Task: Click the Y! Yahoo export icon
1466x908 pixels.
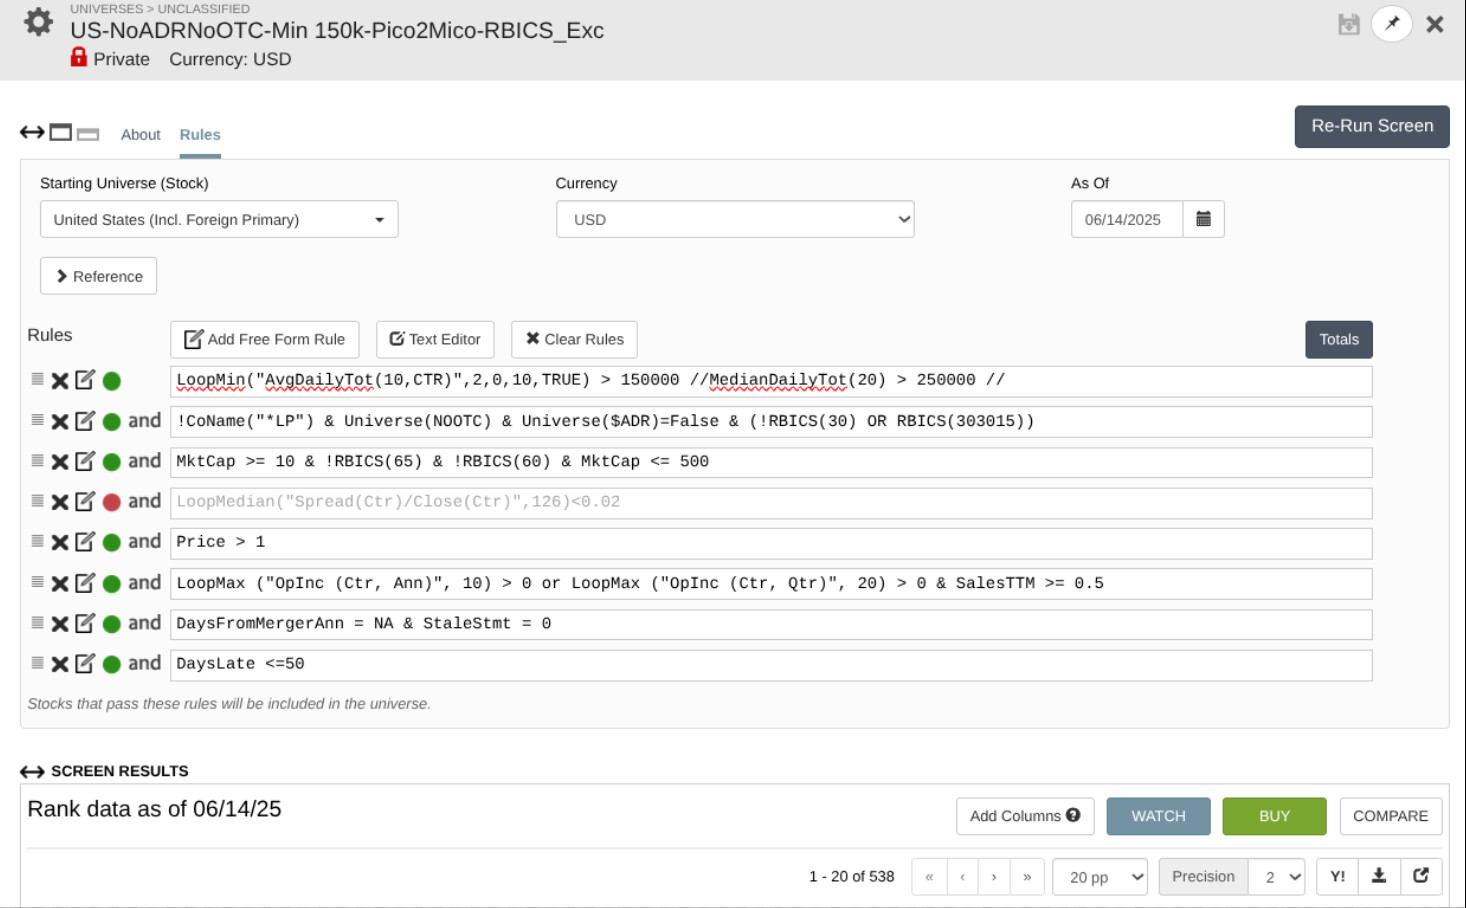Action: (x=1338, y=876)
